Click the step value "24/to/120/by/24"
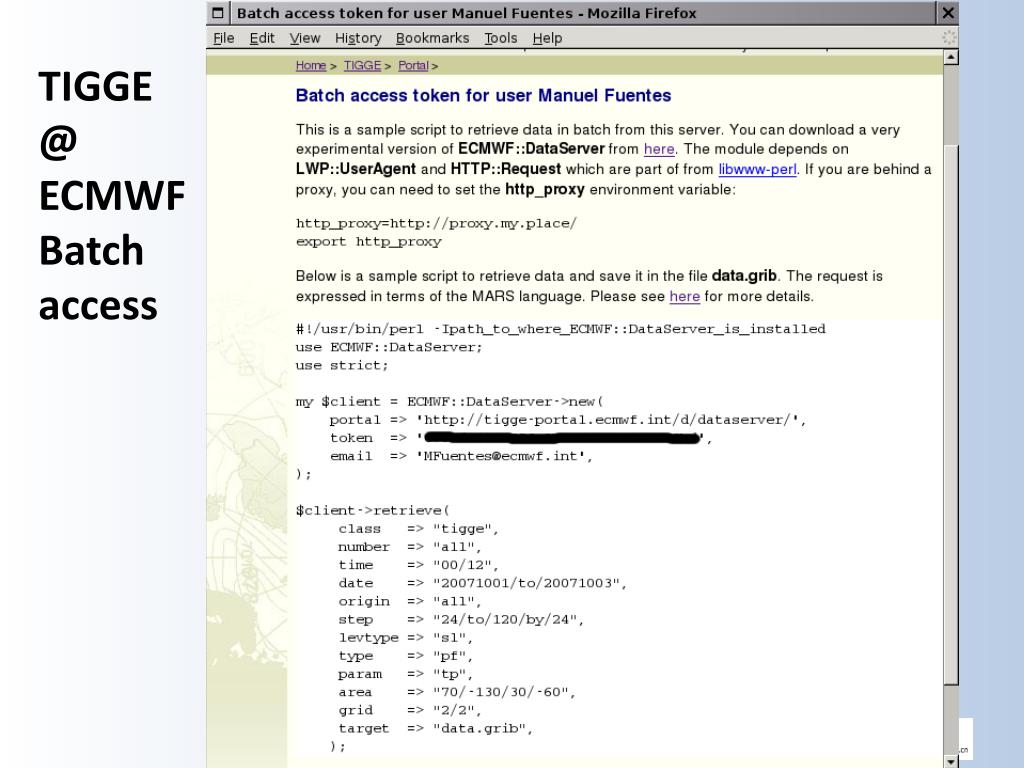The width and height of the screenshot is (1024, 768). point(504,620)
